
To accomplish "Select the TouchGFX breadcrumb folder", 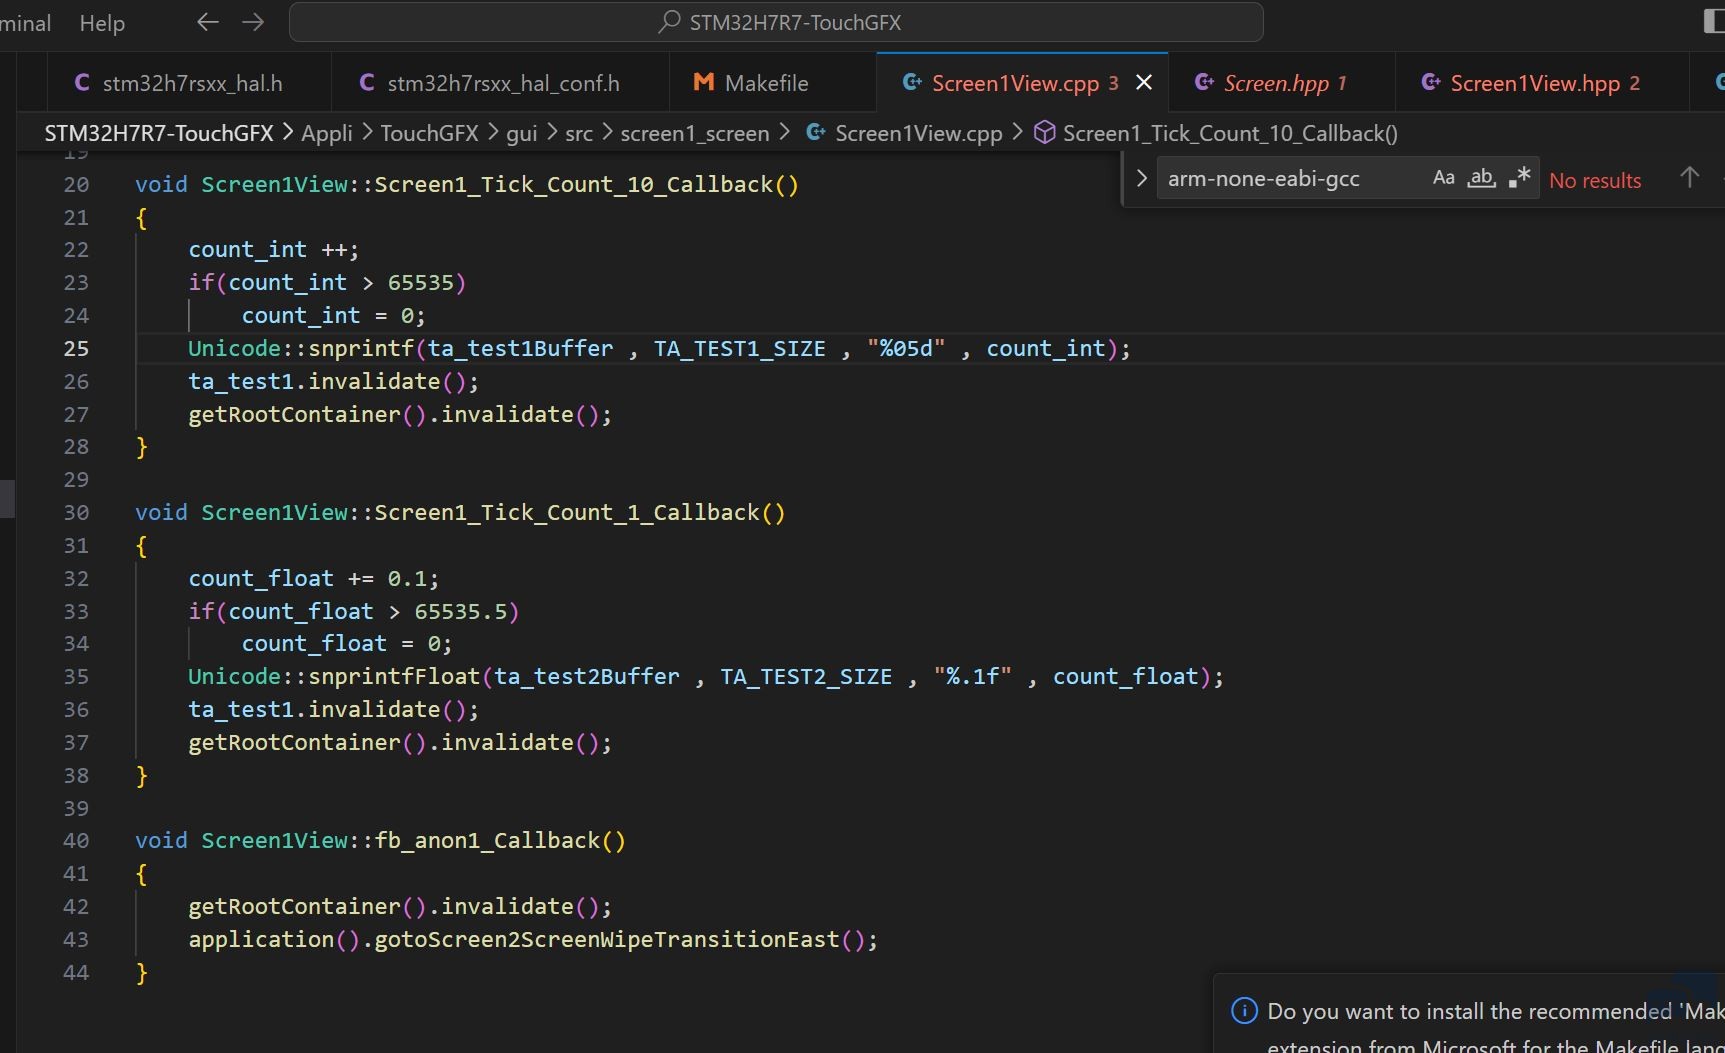I will (x=429, y=133).
